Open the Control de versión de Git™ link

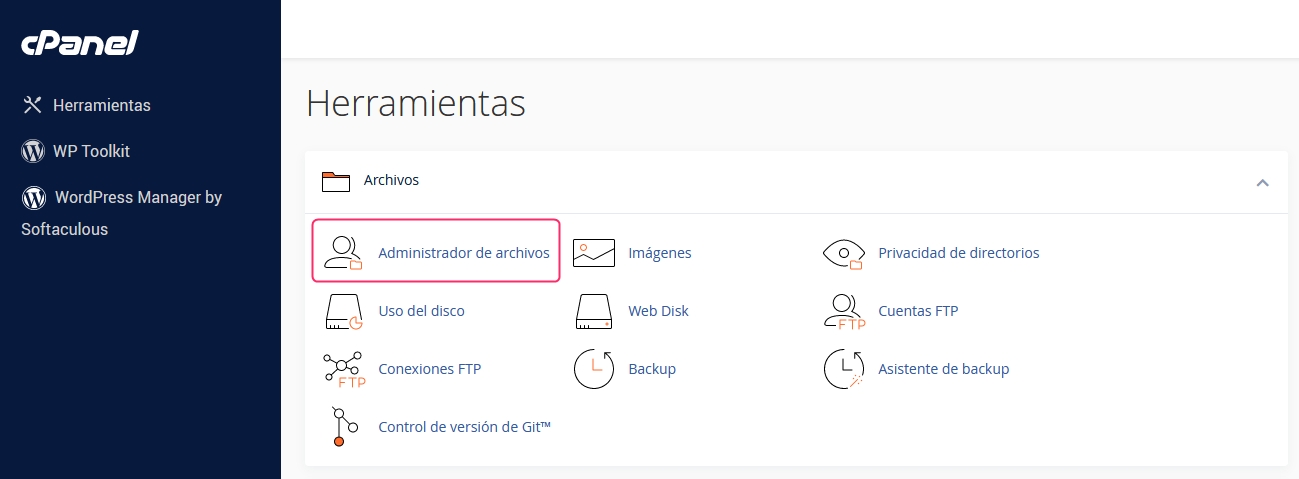(x=465, y=427)
